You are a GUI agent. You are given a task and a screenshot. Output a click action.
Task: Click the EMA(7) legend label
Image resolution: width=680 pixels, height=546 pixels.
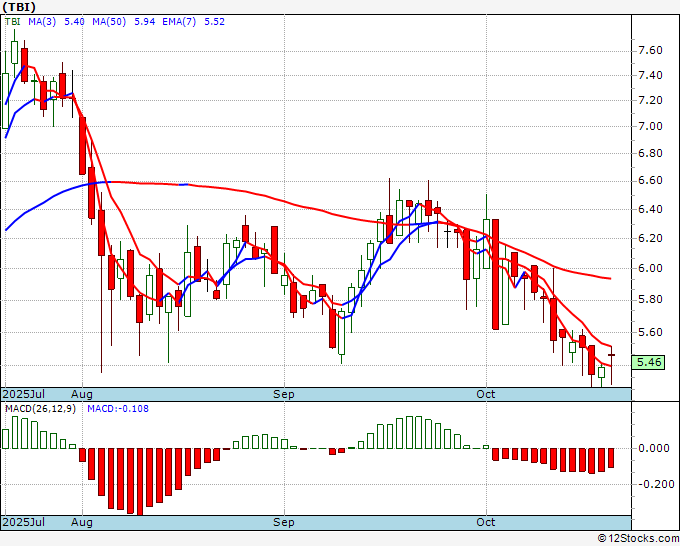pyautogui.click(x=179, y=22)
